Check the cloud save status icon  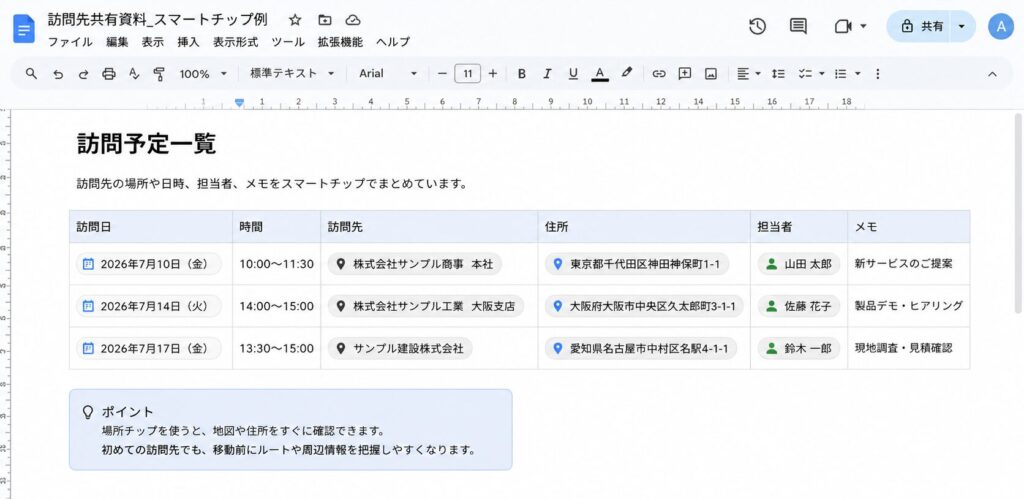tap(353, 20)
